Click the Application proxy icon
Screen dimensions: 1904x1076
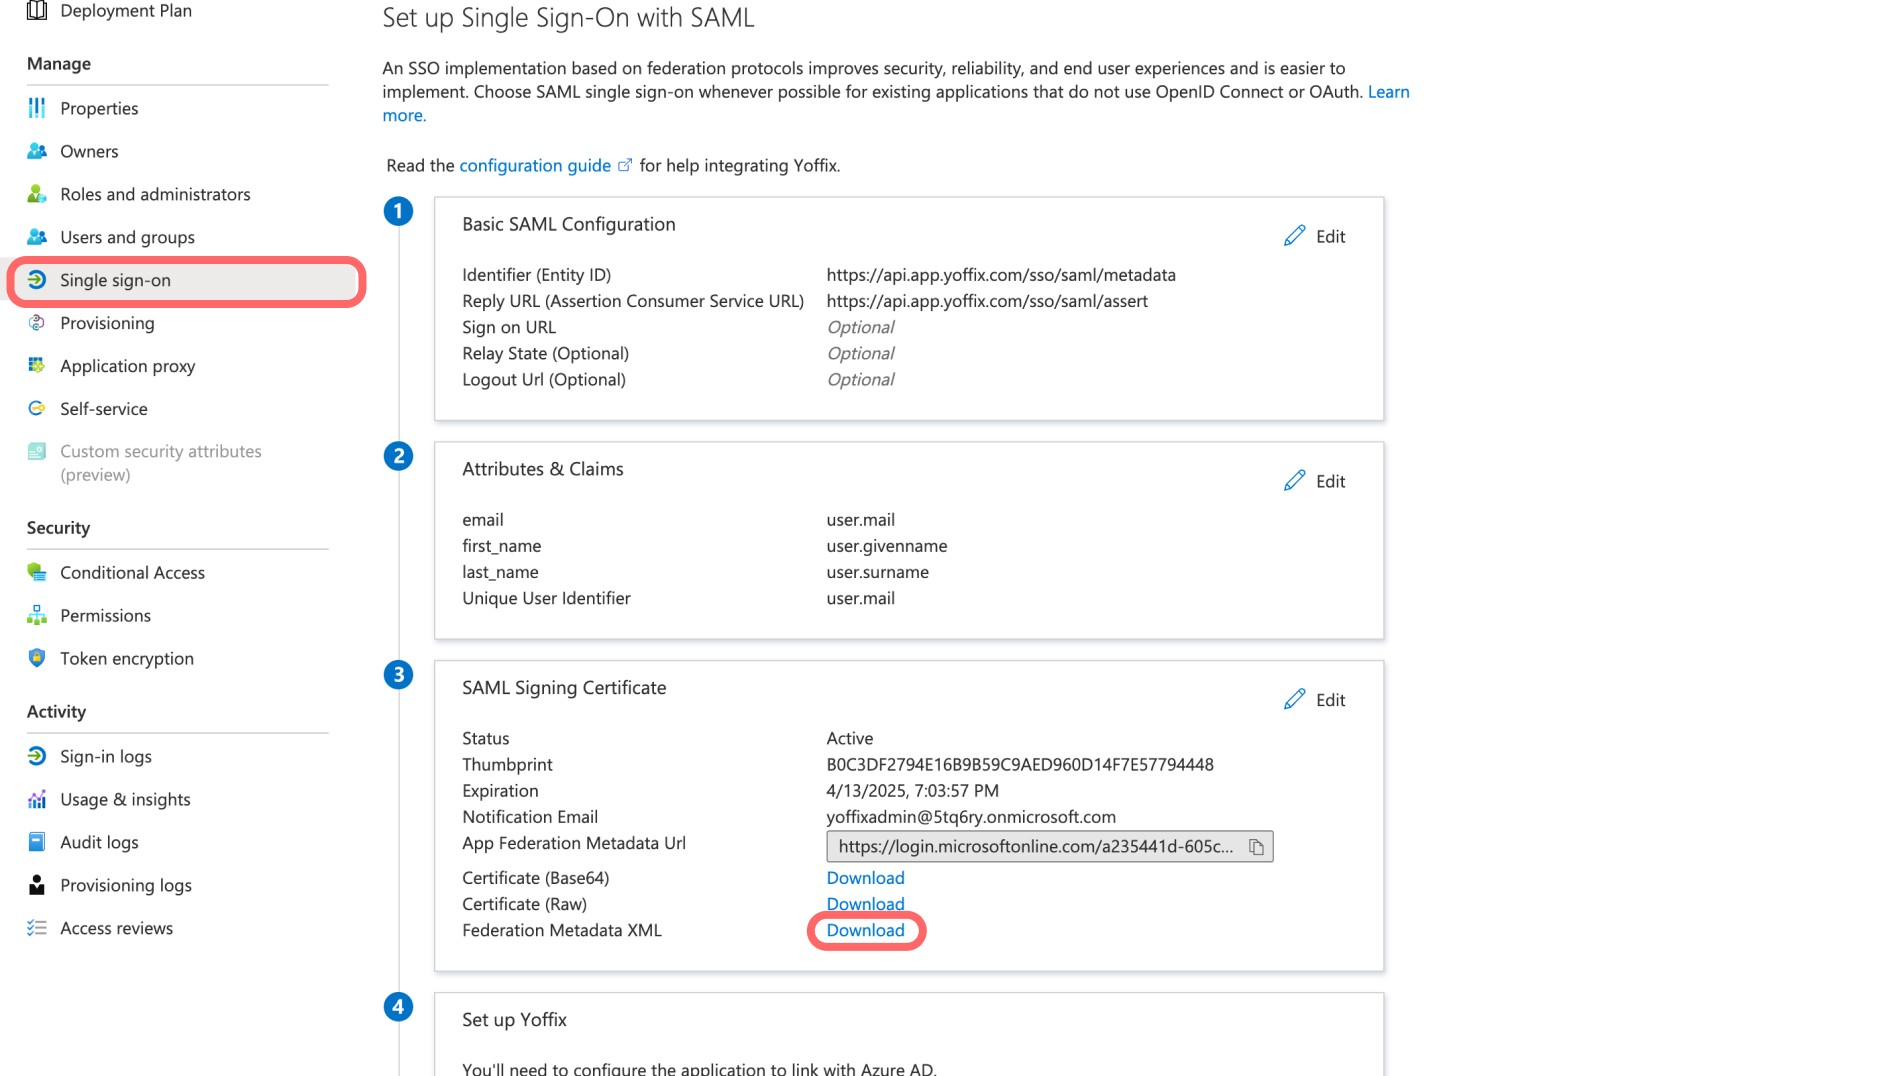click(x=37, y=366)
